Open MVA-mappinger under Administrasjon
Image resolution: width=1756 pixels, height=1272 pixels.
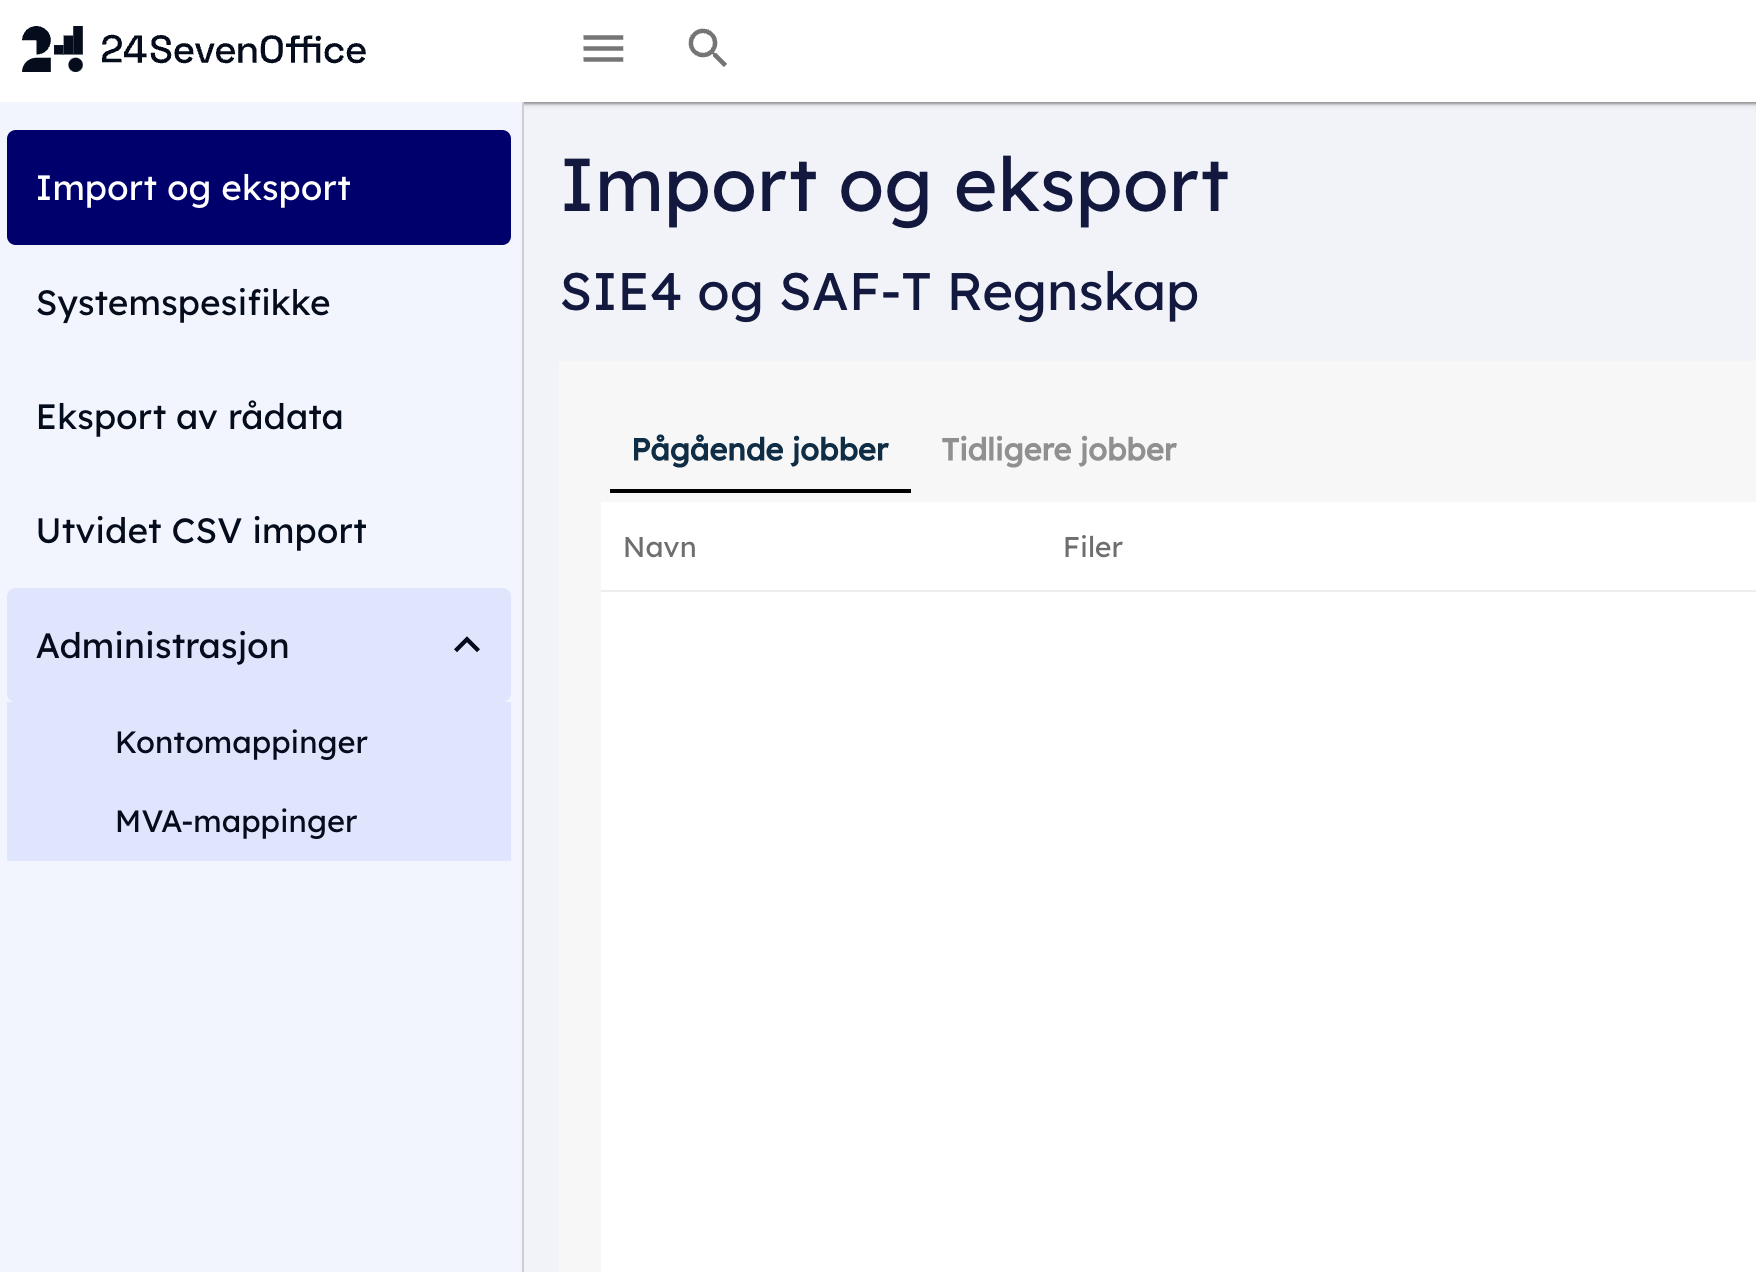point(236,821)
